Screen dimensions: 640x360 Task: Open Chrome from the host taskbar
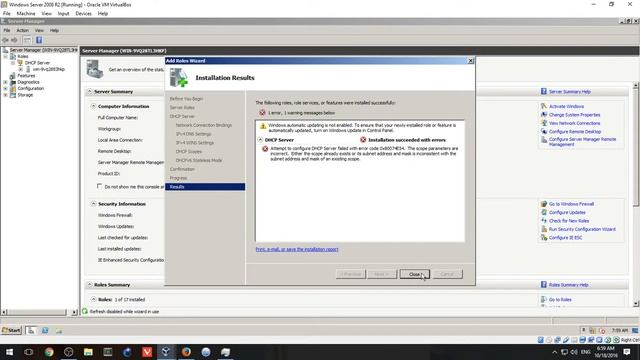[x=49, y=352]
